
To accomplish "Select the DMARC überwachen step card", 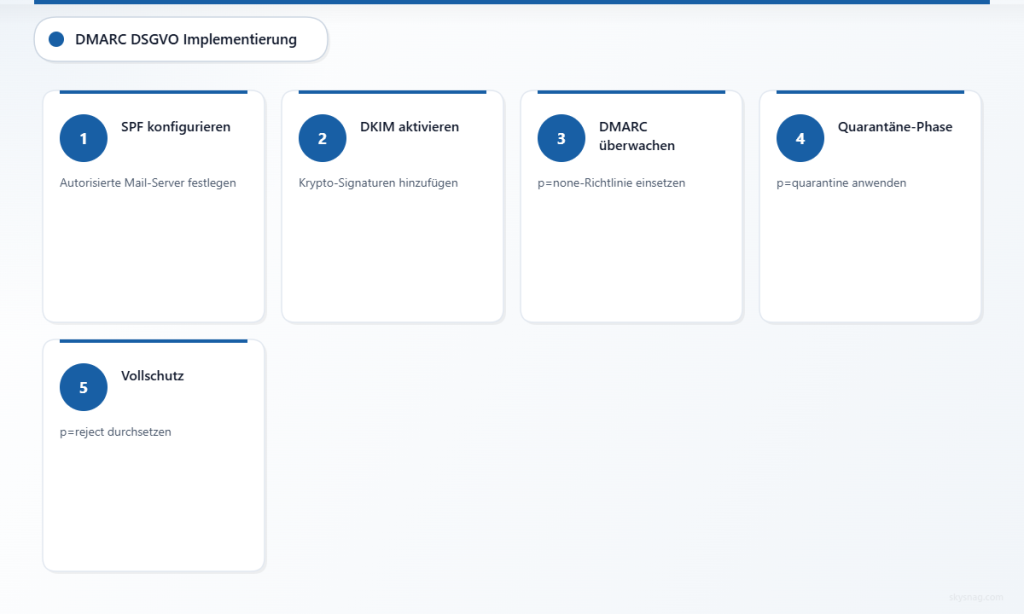I will 631,250.
